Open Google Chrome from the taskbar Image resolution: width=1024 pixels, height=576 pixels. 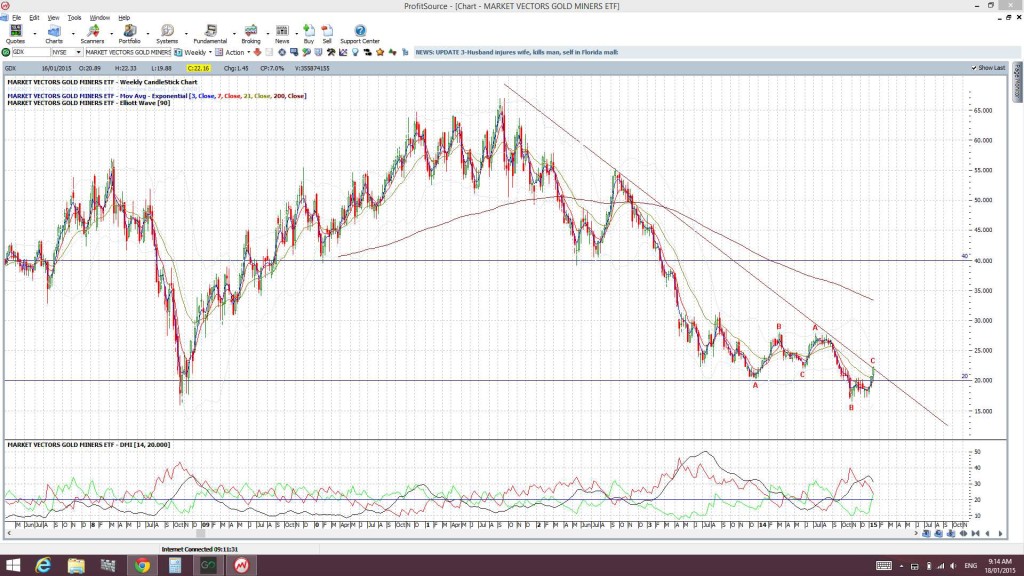tap(142, 565)
